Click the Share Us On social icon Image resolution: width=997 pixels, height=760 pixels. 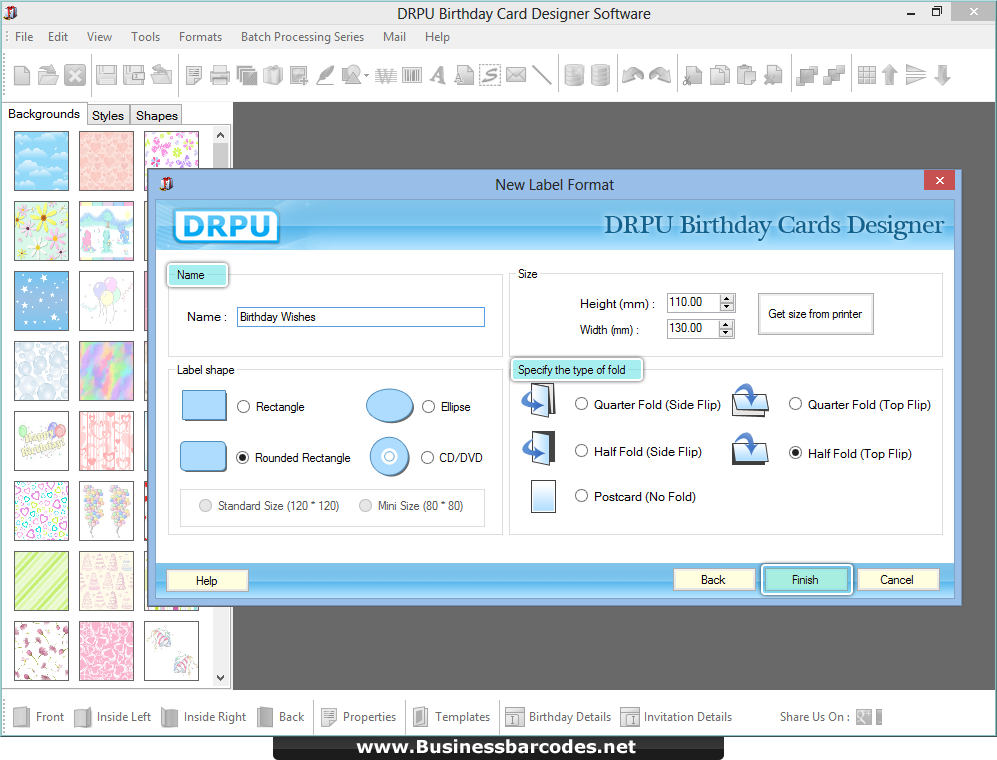(863, 717)
